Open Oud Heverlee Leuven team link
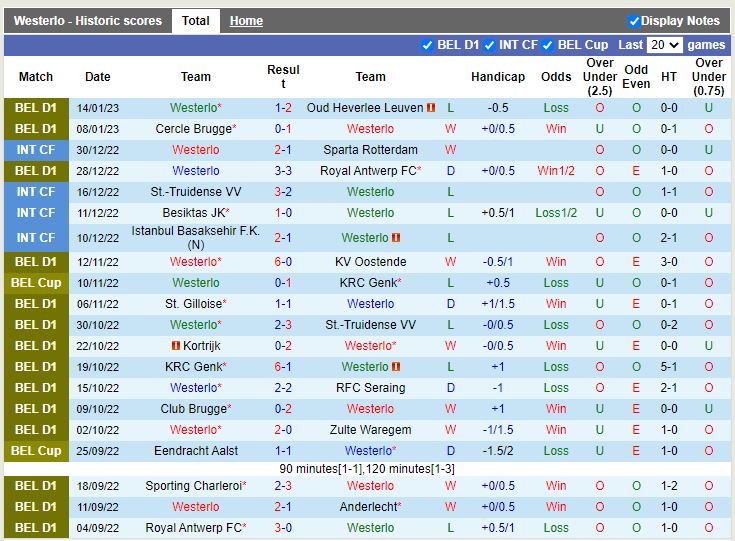 pyautogui.click(x=365, y=108)
